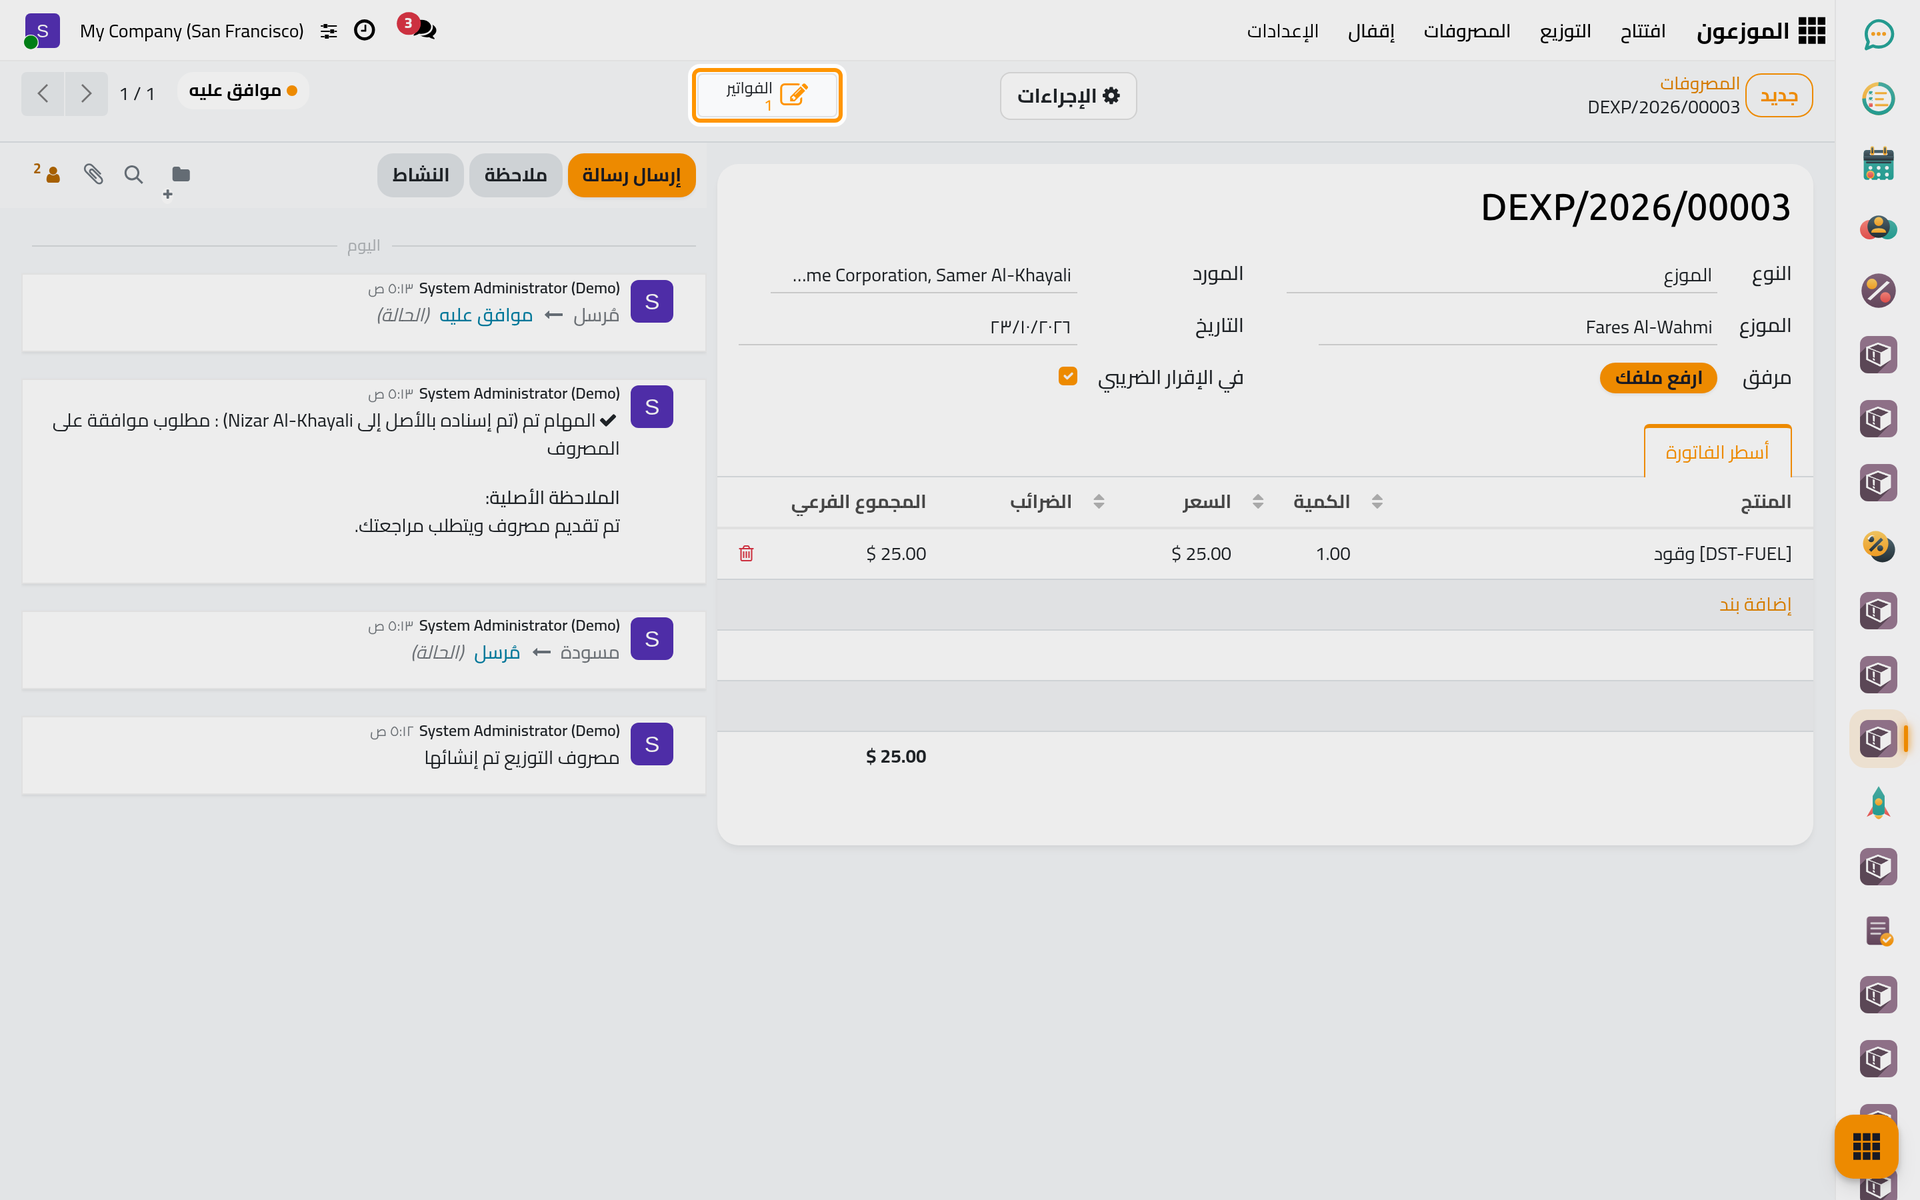This screenshot has width=1920, height=1200.
Task: Open the إقفال menu
Action: (1371, 31)
